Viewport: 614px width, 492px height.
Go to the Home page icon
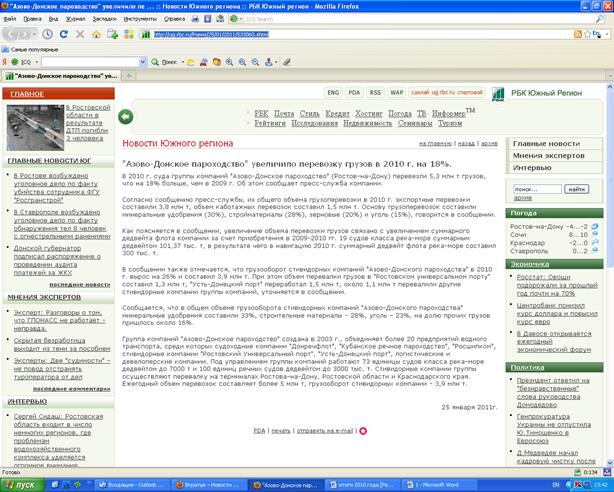tap(96, 34)
